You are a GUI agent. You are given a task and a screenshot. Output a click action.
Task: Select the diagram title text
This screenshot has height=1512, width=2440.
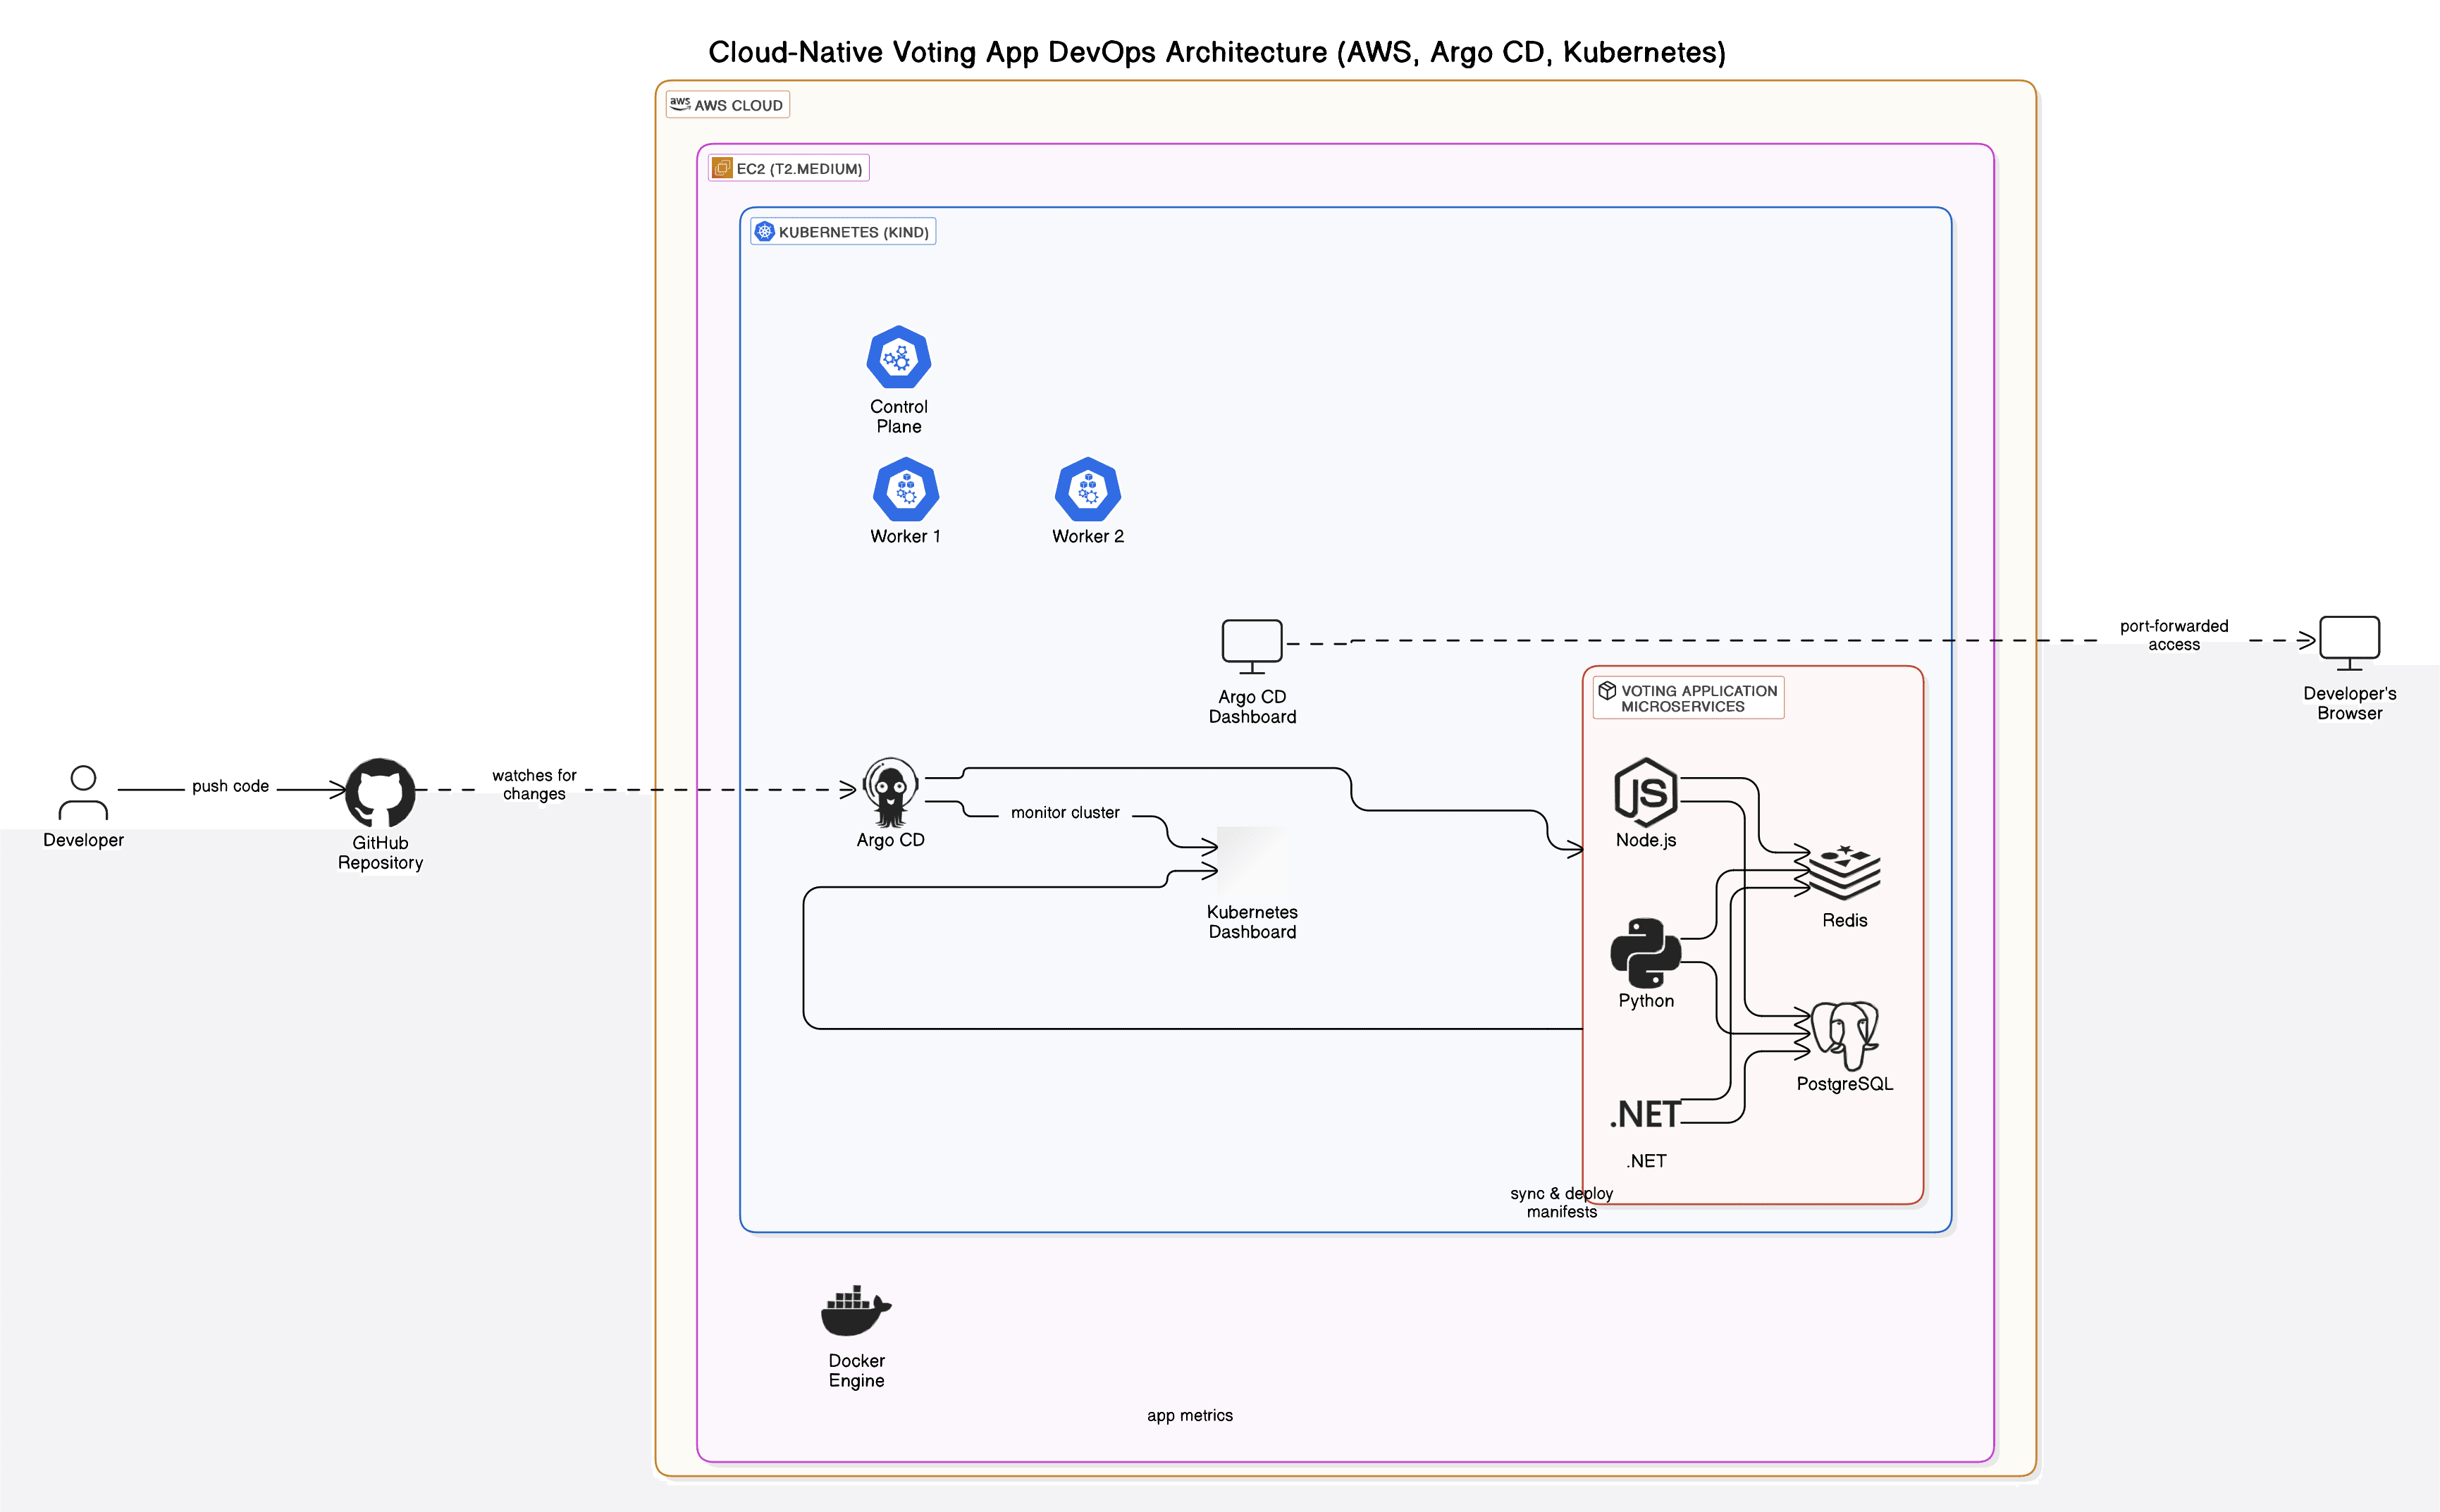1217,52
